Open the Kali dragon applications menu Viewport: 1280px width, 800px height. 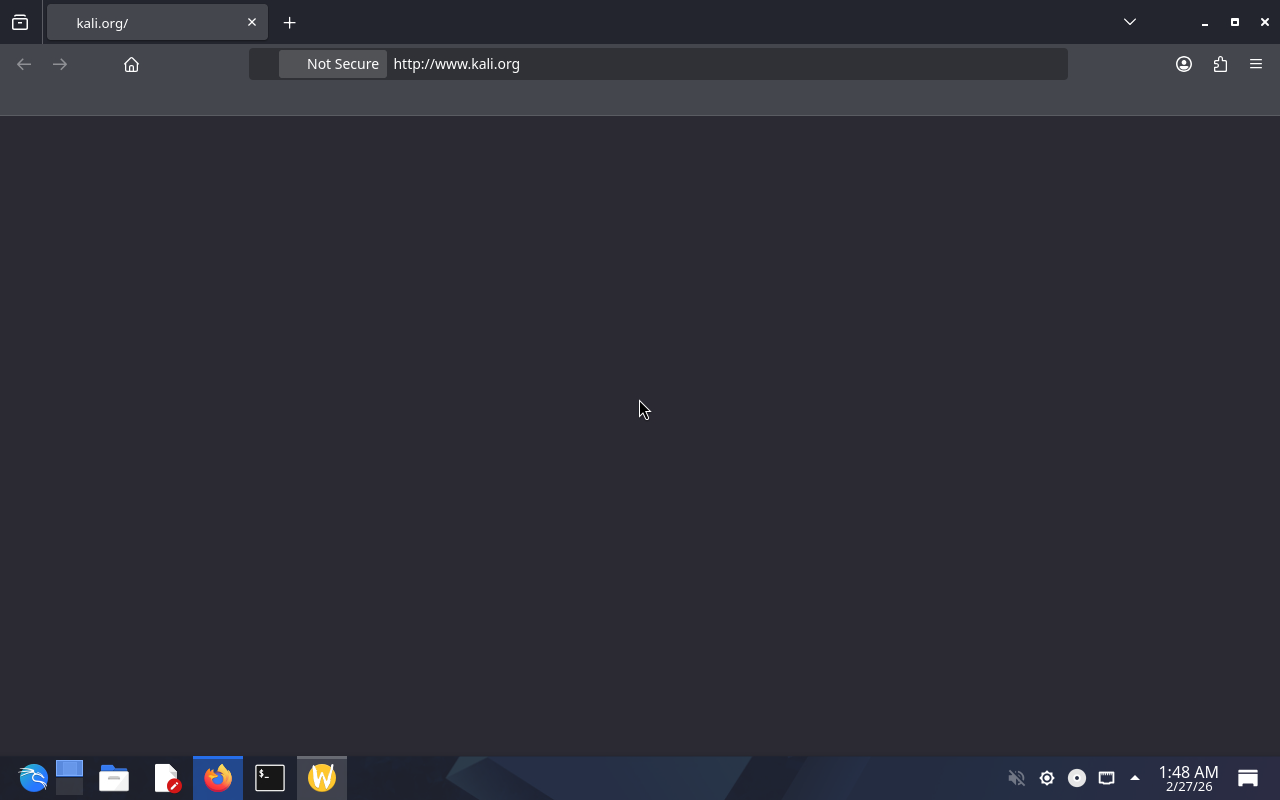pos(32,778)
